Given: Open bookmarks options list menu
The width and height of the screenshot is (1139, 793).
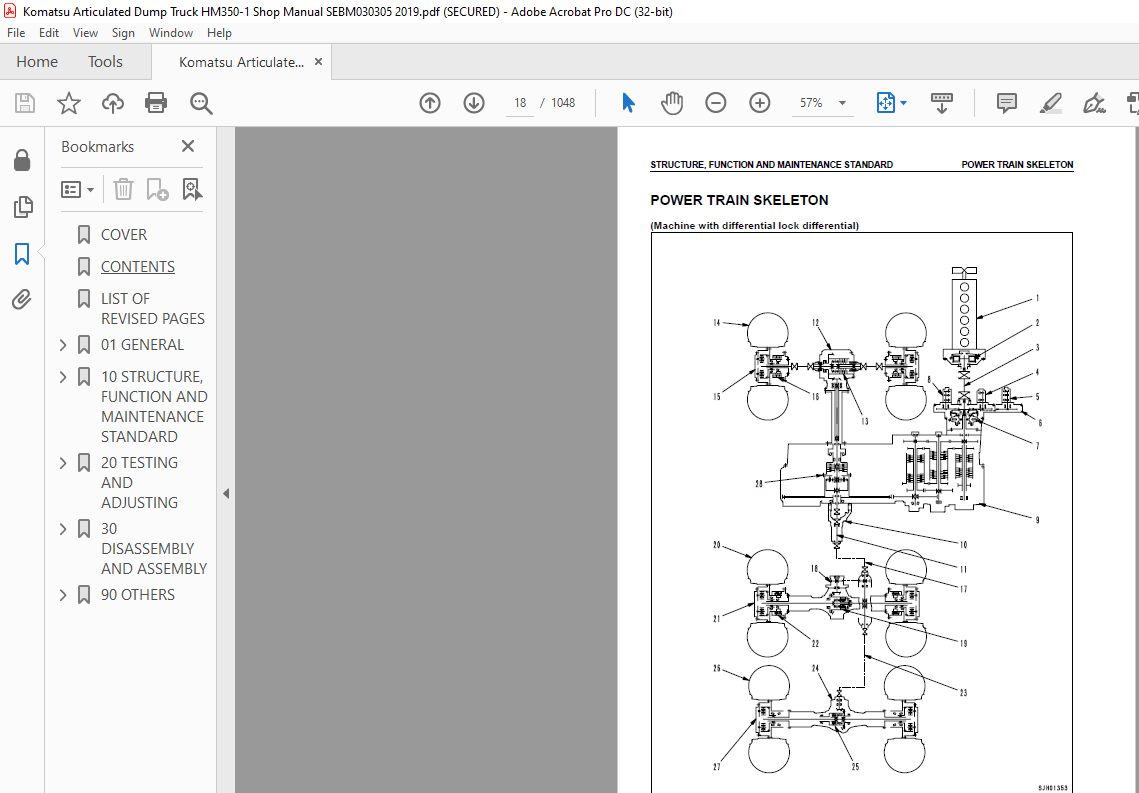Looking at the screenshot, I should [x=78, y=190].
